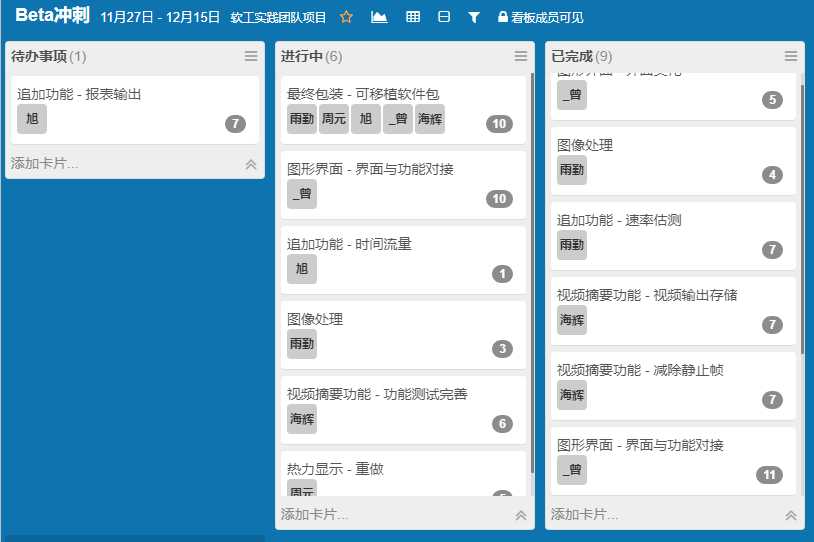
Task: Click the lock visibility icon
Action: pos(503,17)
